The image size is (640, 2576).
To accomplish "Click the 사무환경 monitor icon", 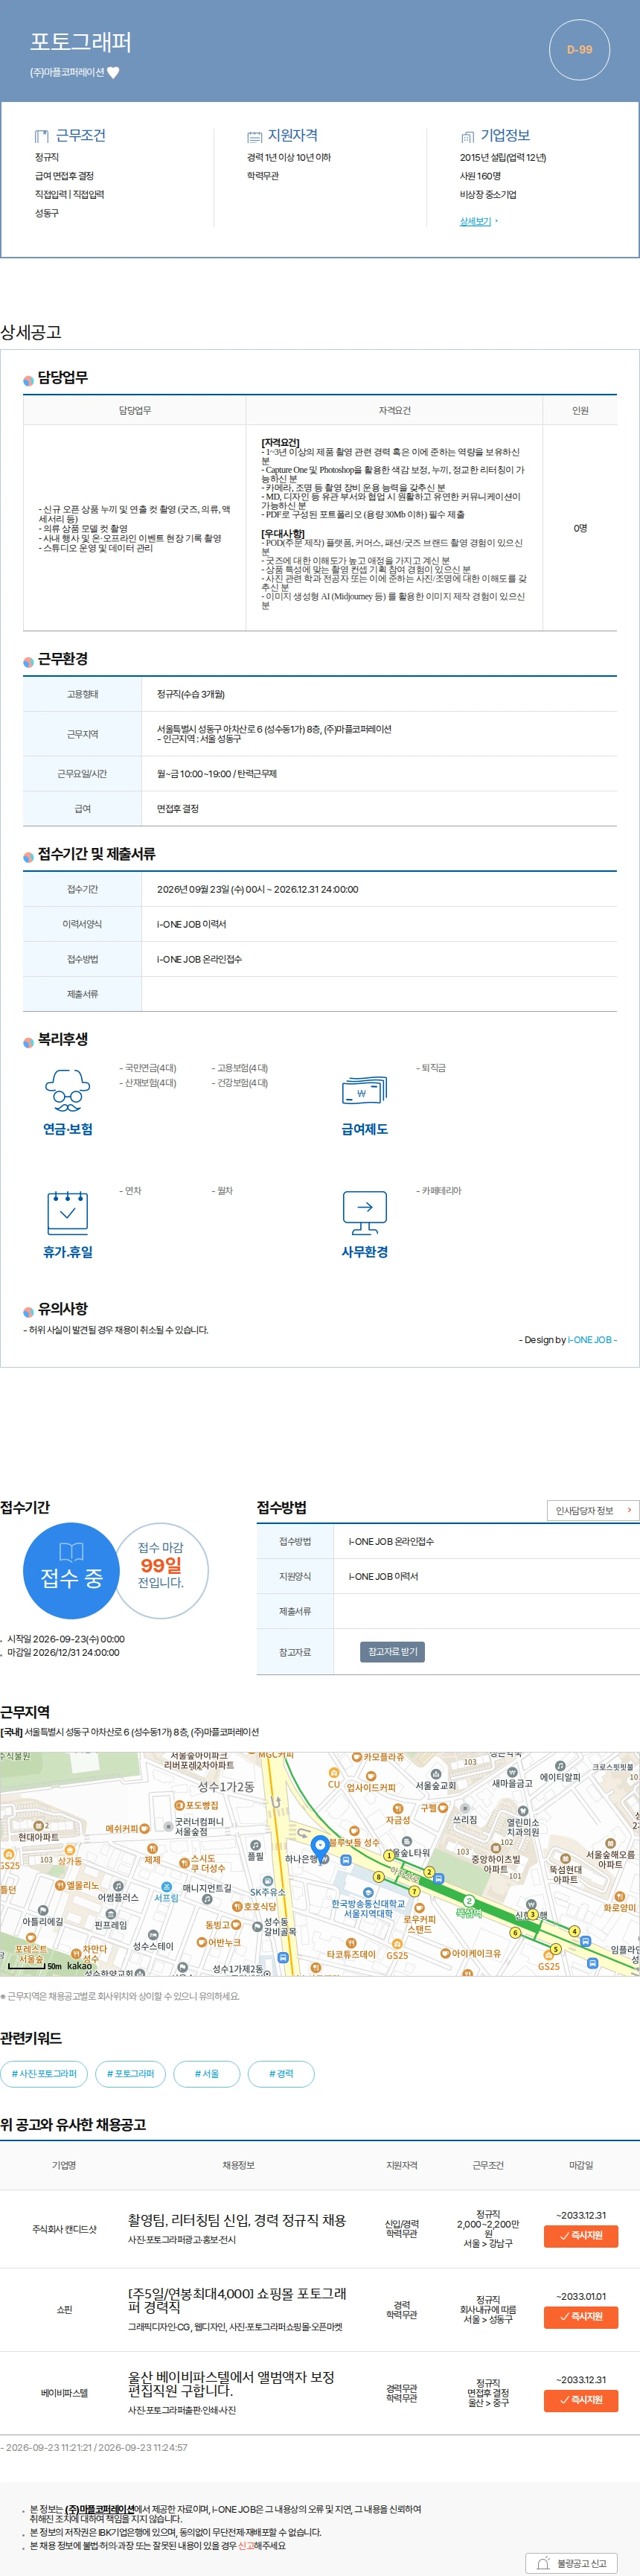I will 364,1212.
